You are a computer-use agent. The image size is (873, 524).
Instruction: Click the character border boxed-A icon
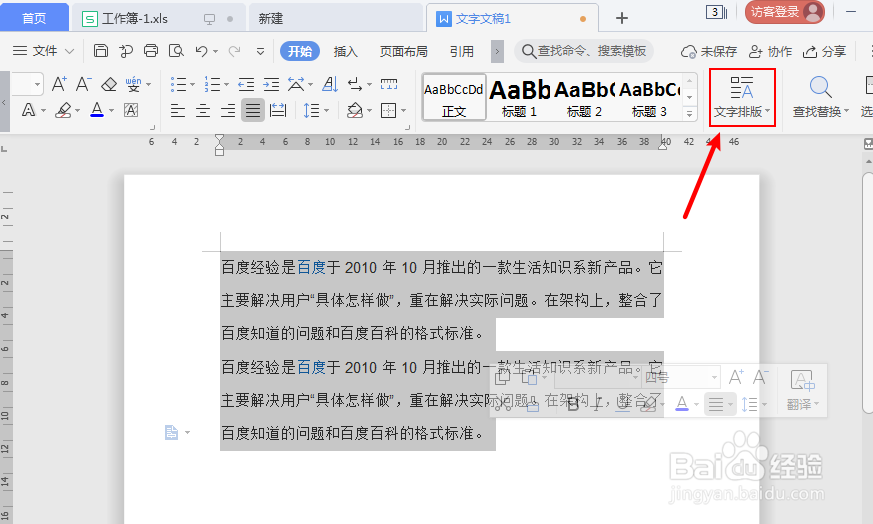coord(131,110)
